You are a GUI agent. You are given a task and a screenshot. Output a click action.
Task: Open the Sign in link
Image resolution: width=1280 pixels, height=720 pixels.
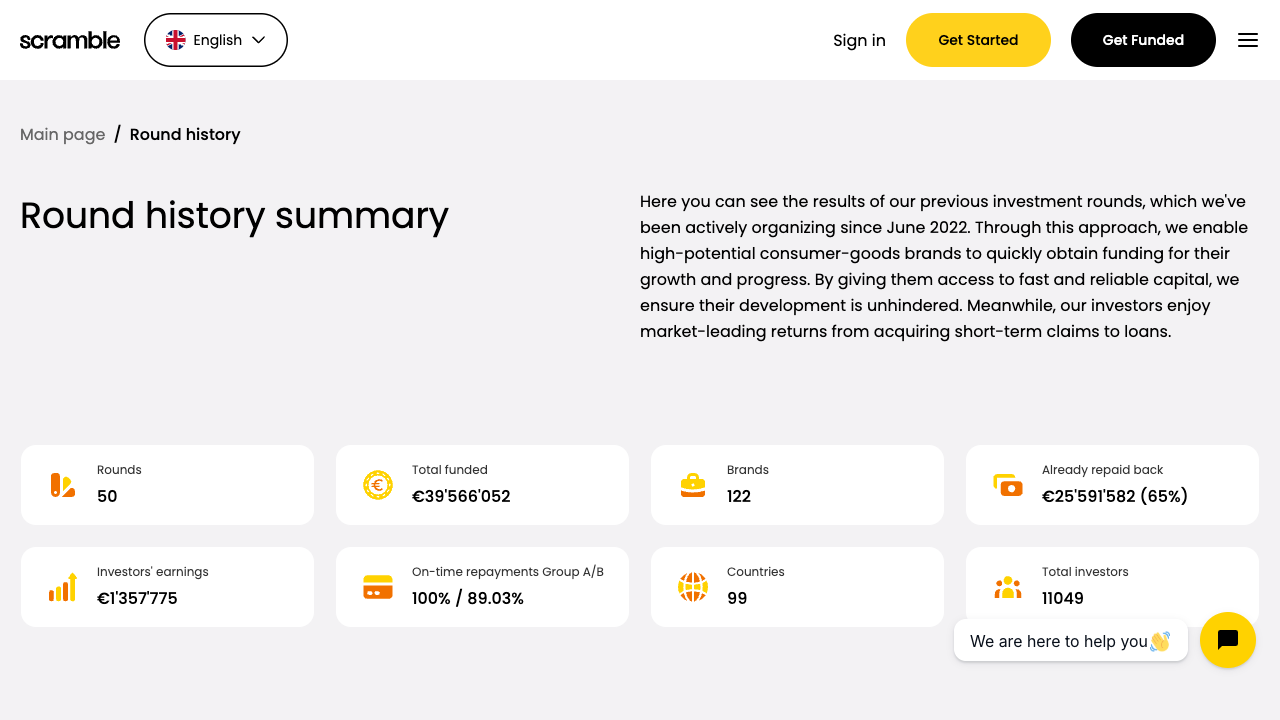859,40
